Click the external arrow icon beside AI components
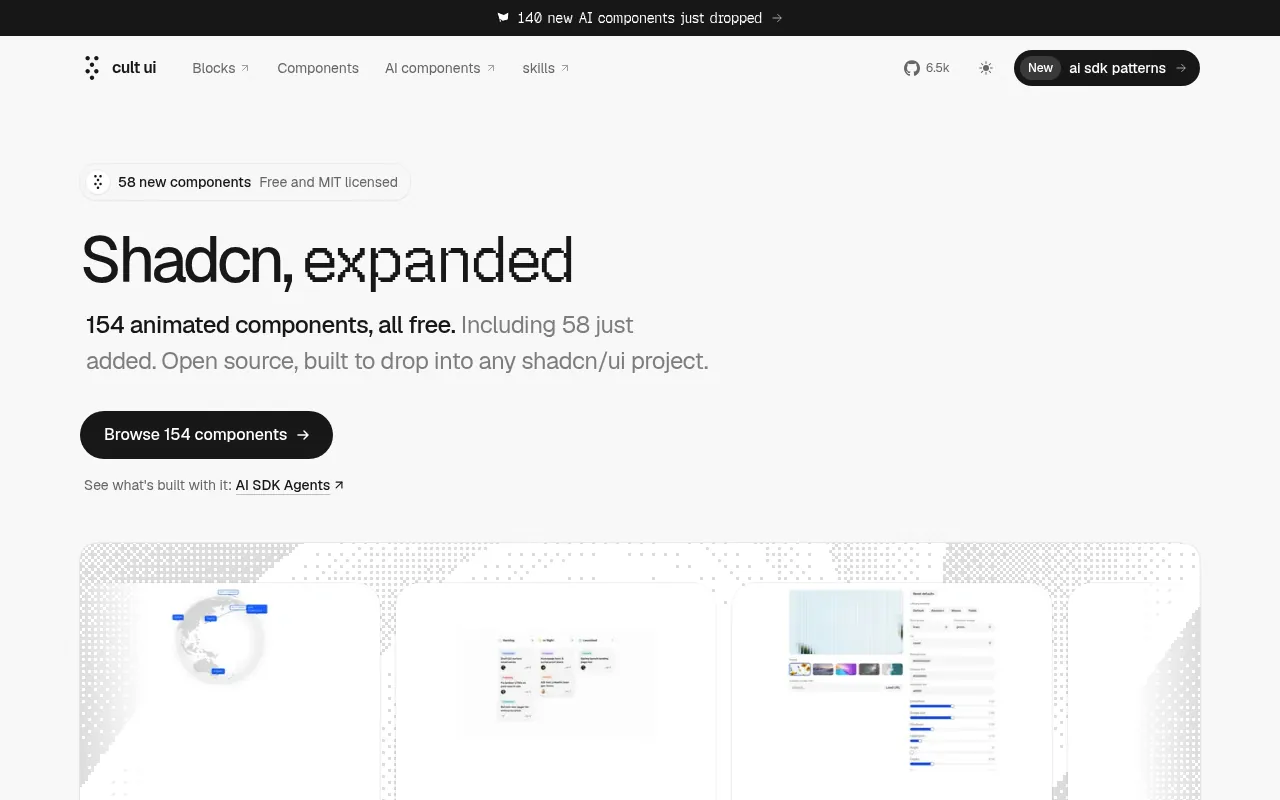The width and height of the screenshot is (1280, 800). (491, 68)
